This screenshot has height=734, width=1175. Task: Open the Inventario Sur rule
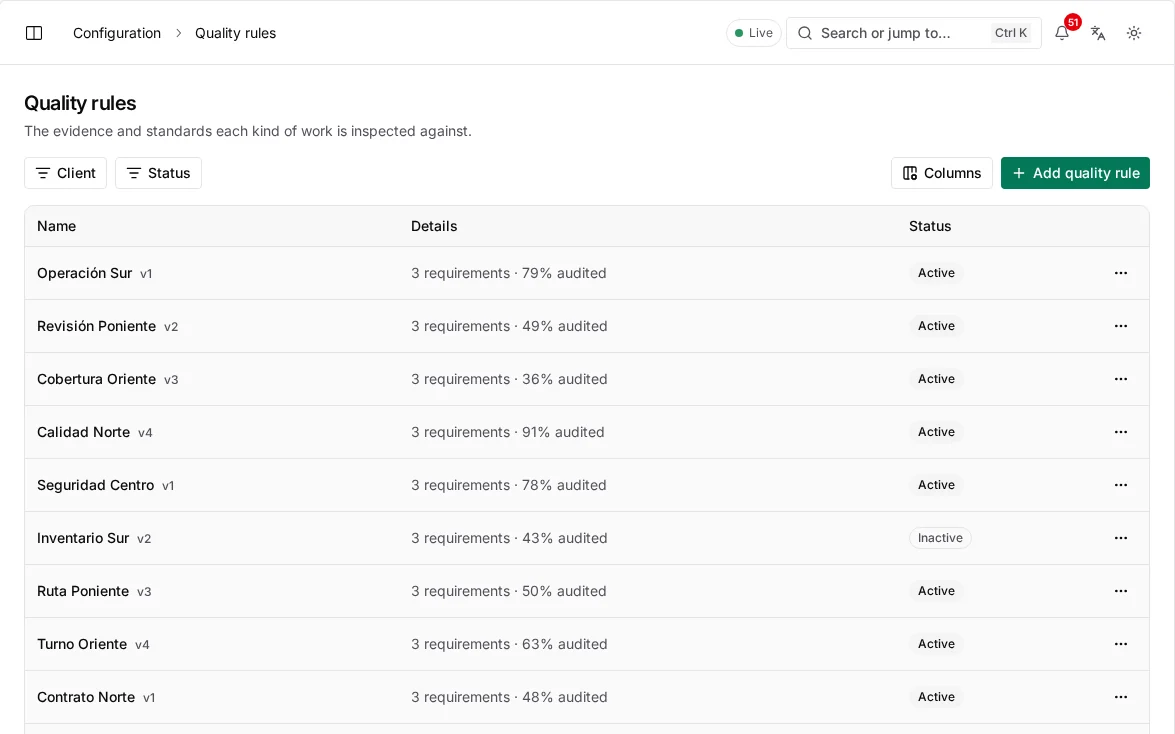(83, 538)
